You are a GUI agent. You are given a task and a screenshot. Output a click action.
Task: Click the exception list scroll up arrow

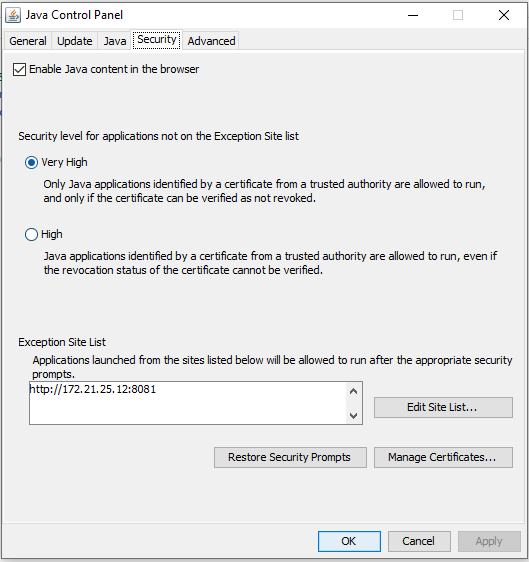(x=353, y=391)
